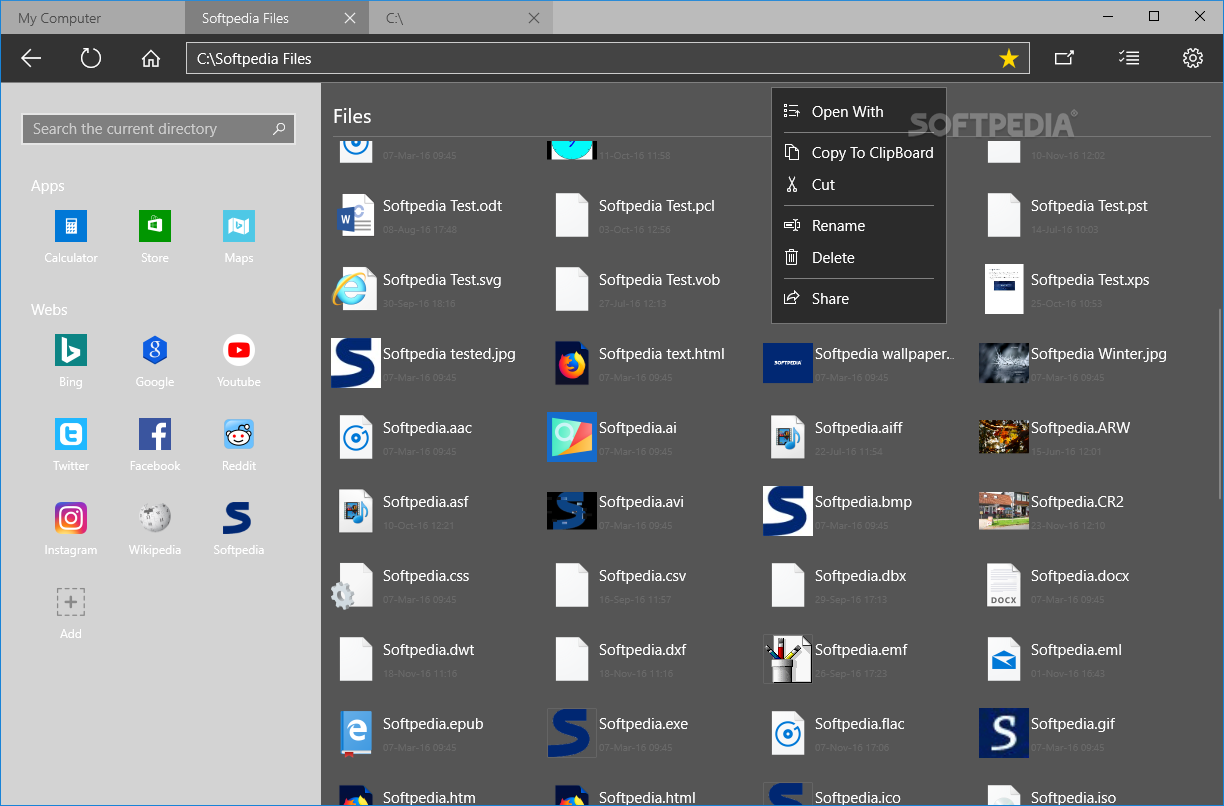Click the Softpedia.dxf file name
This screenshot has height=806, width=1224.
pyautogui.click(x=643, y=650)
